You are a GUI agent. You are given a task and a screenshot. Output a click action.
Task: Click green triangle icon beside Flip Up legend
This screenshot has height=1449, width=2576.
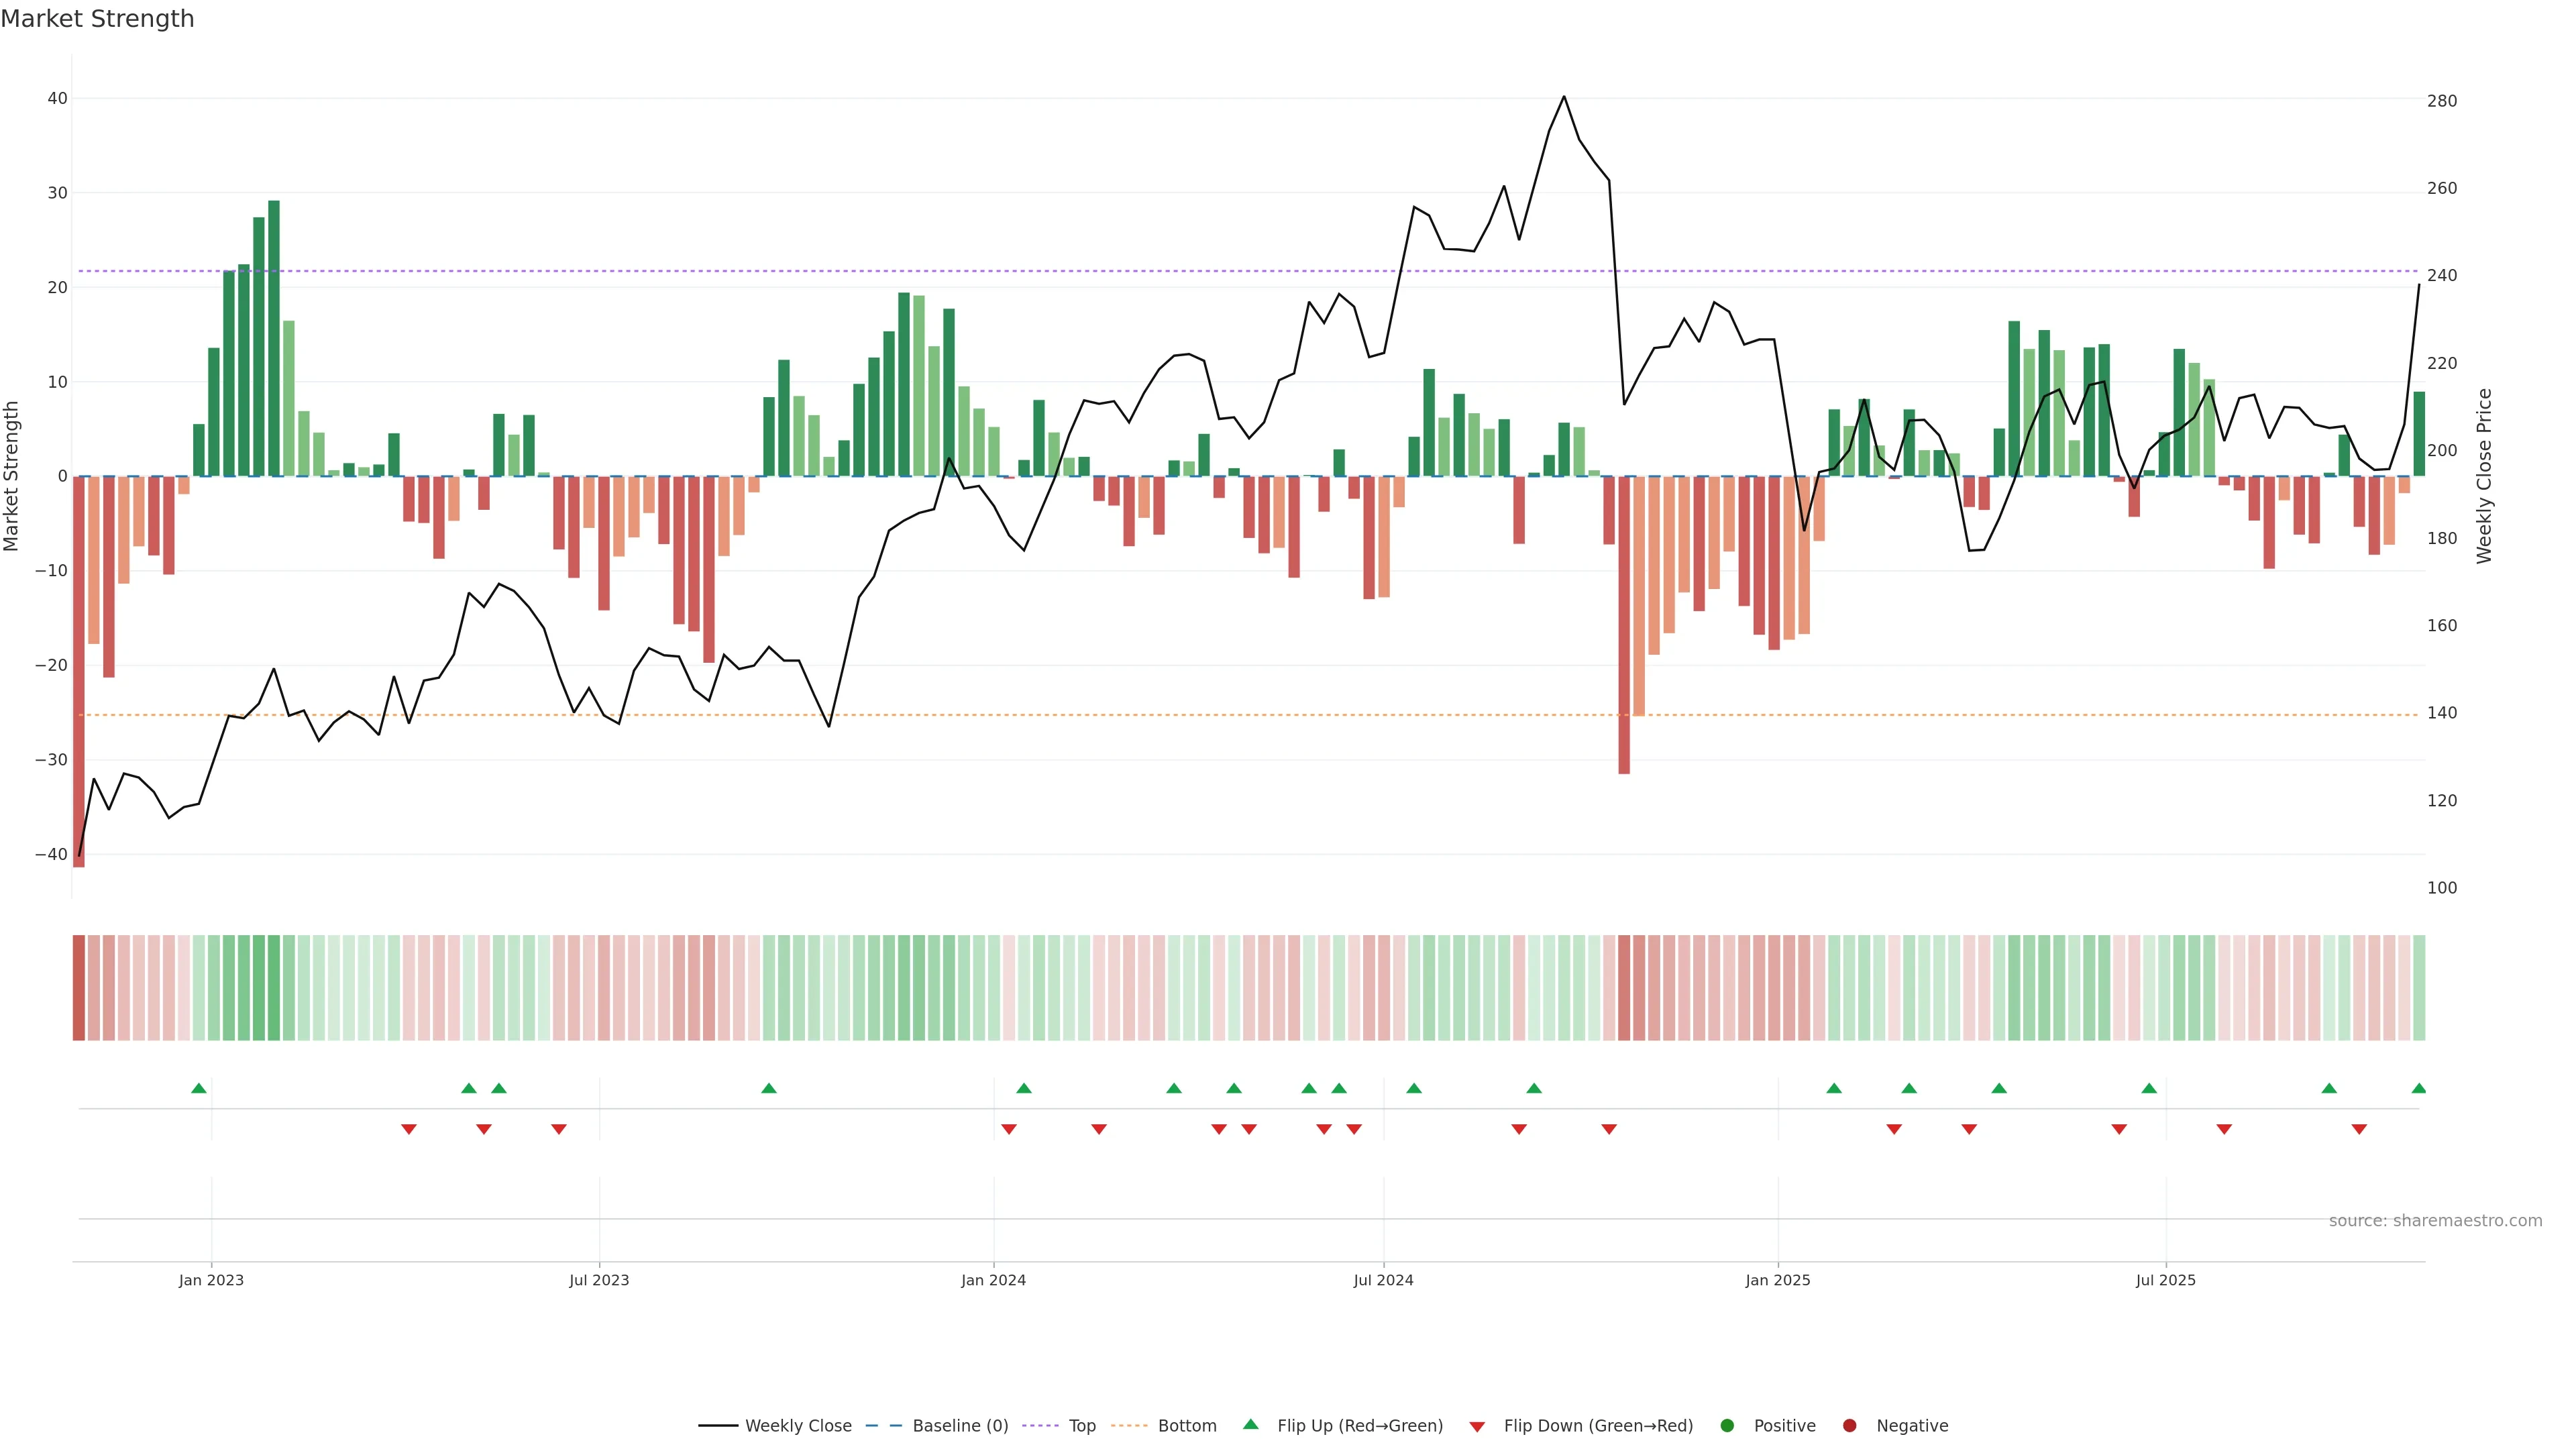click(1250, 1424)
